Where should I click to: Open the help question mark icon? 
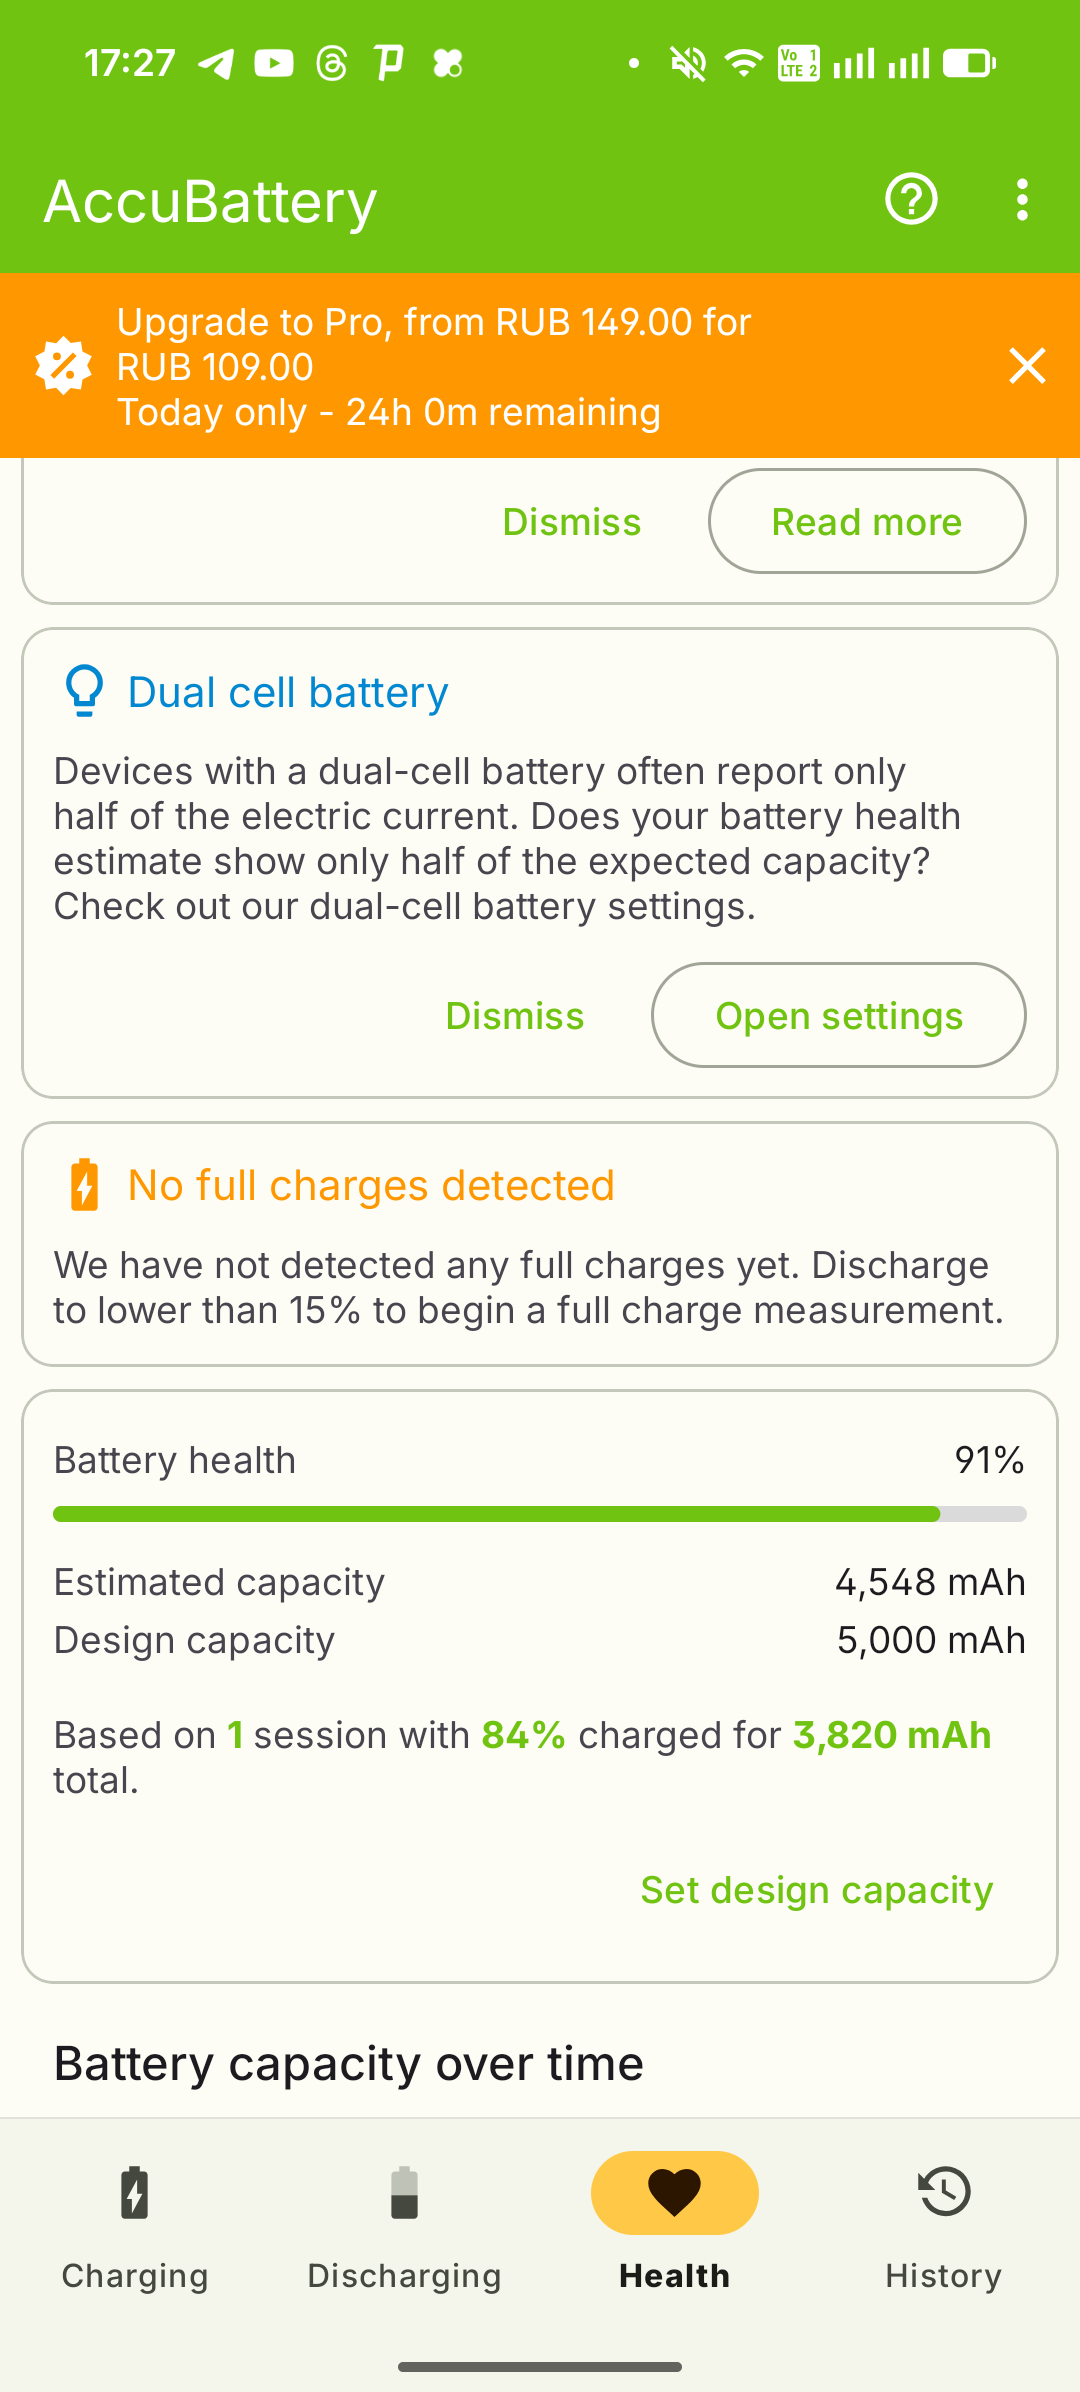point(911,199)
